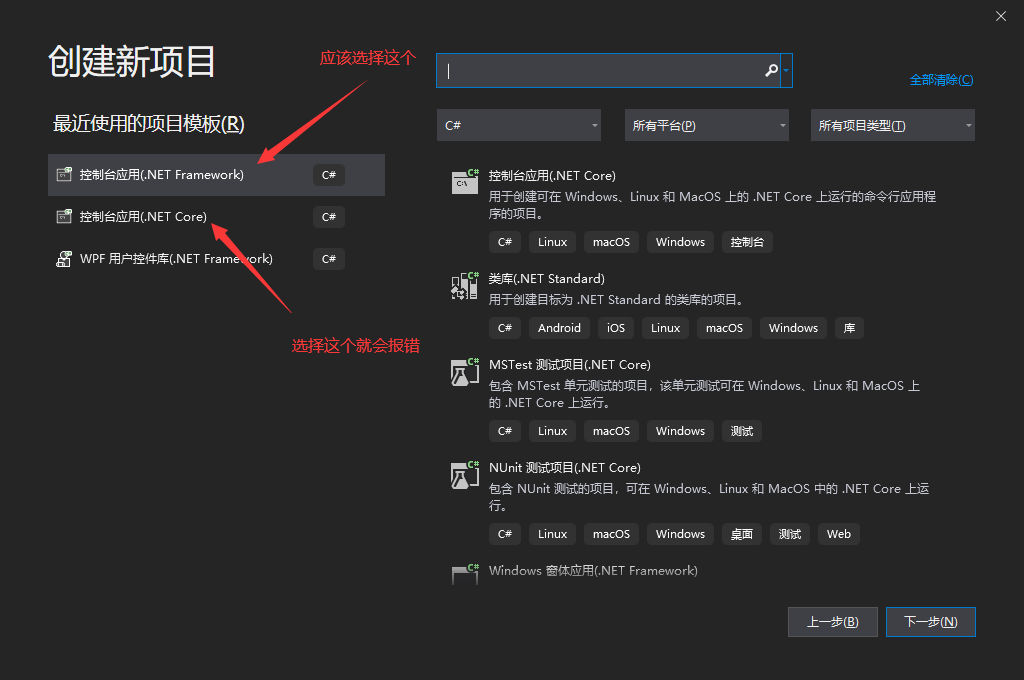The height and width of the screenshot is (680, 1024).
Task: Click the recent 控制台应用(.NET Framework) icon
Action: coord(64,174)
